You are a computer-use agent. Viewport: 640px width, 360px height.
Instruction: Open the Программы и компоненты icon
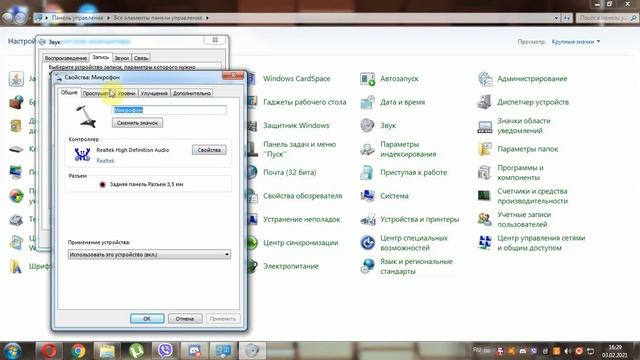485,173
